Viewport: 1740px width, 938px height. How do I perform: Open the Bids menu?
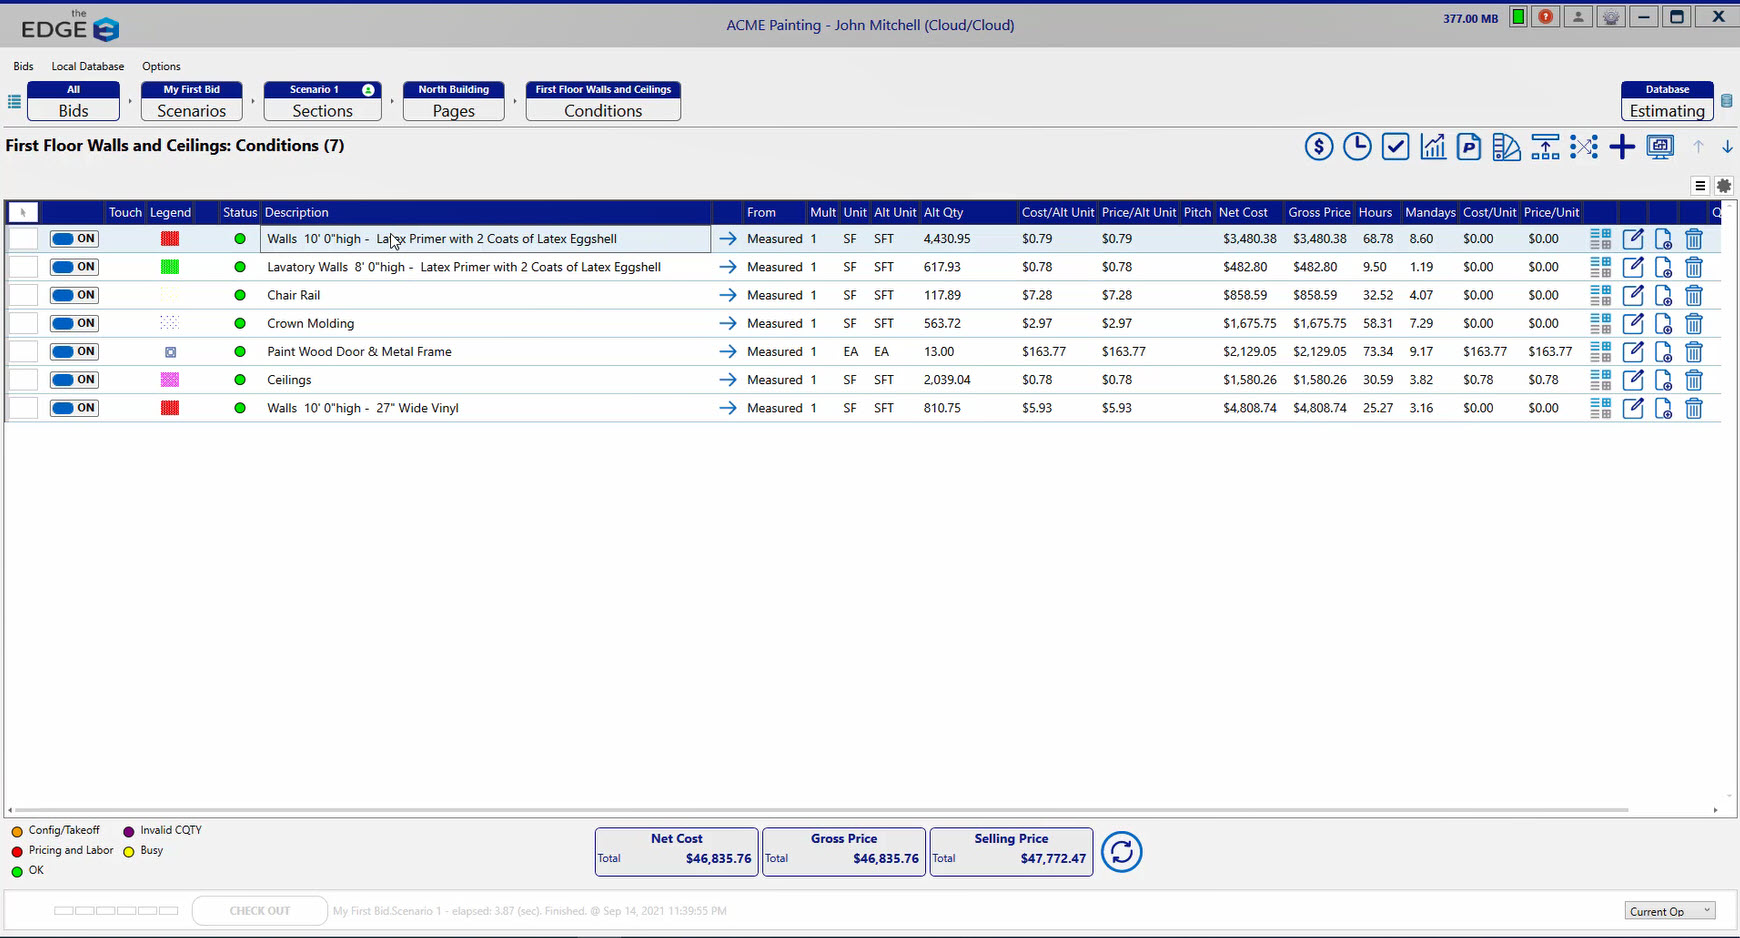(x=23, y=66)
